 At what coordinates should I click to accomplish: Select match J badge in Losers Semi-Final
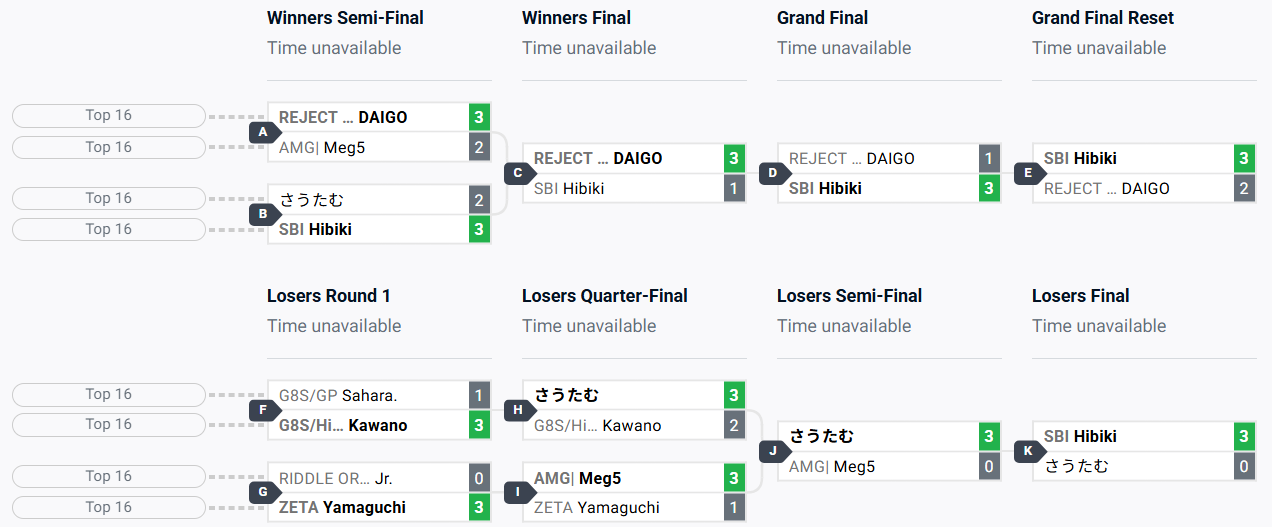tap(773, 451)
